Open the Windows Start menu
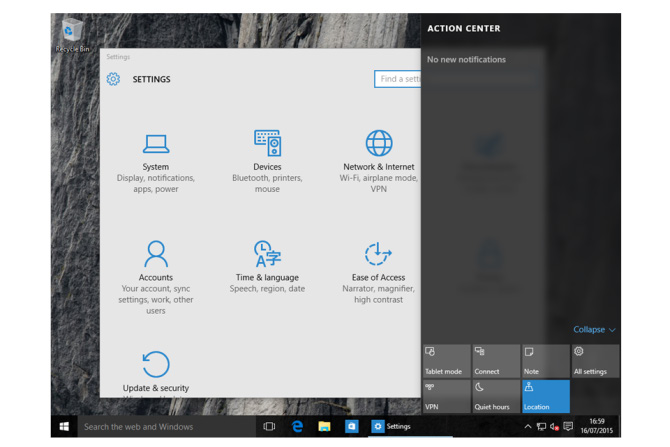670x447 pixels. click(64, 426)
